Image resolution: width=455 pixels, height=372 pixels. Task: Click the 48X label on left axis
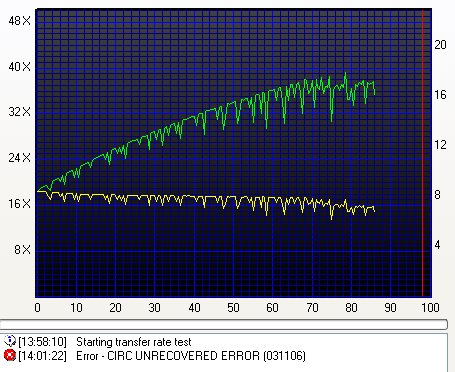click(19, 21)
